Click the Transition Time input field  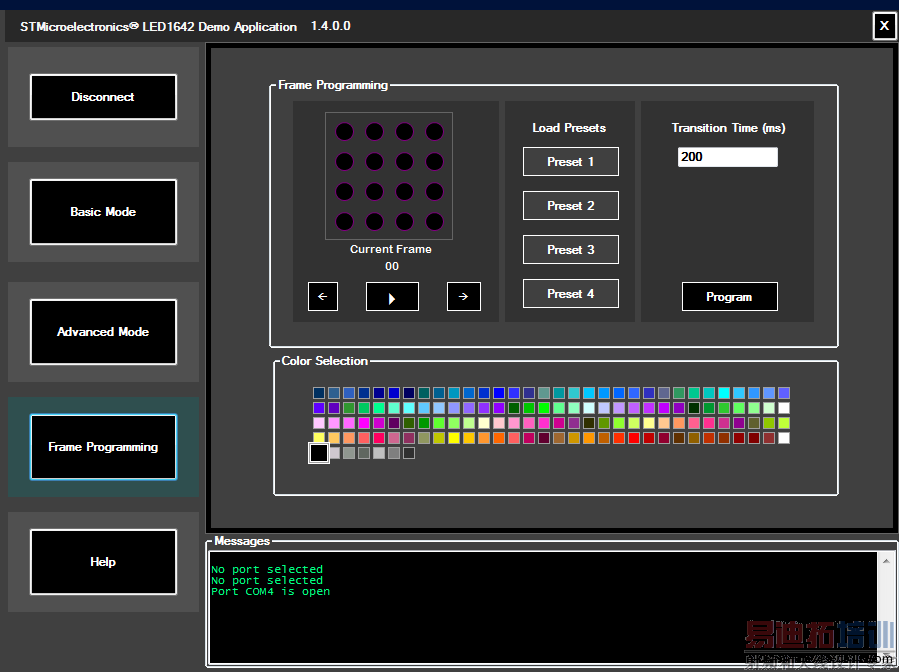pyautogui.click(x=727, y=157)
